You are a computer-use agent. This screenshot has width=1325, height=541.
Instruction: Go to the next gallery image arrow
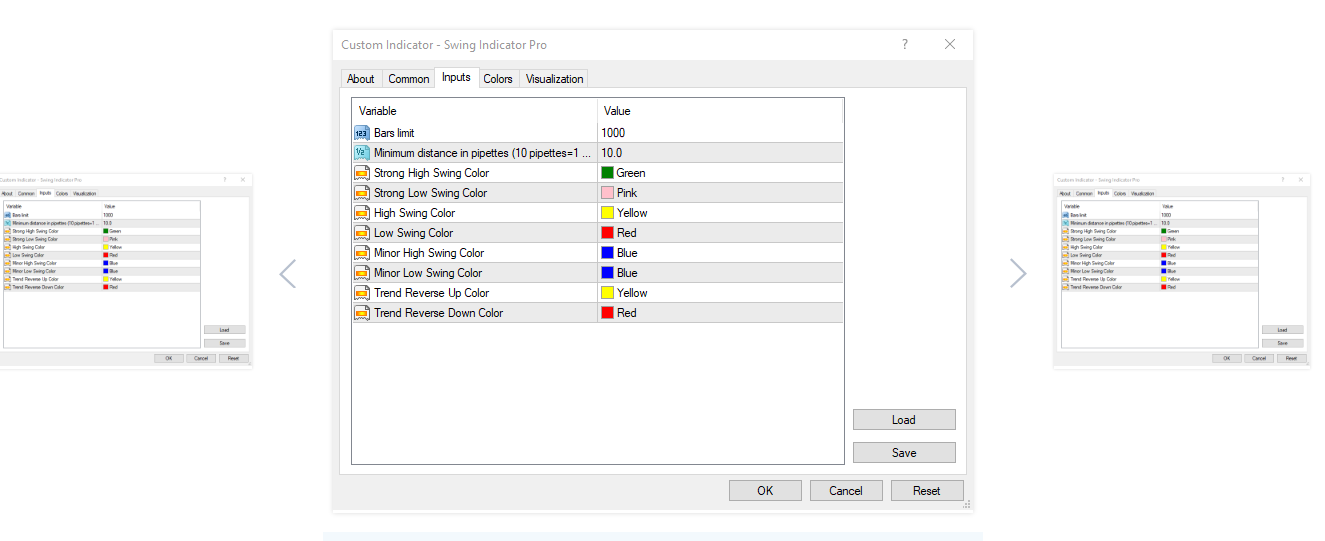click(x=1018, y=274)
